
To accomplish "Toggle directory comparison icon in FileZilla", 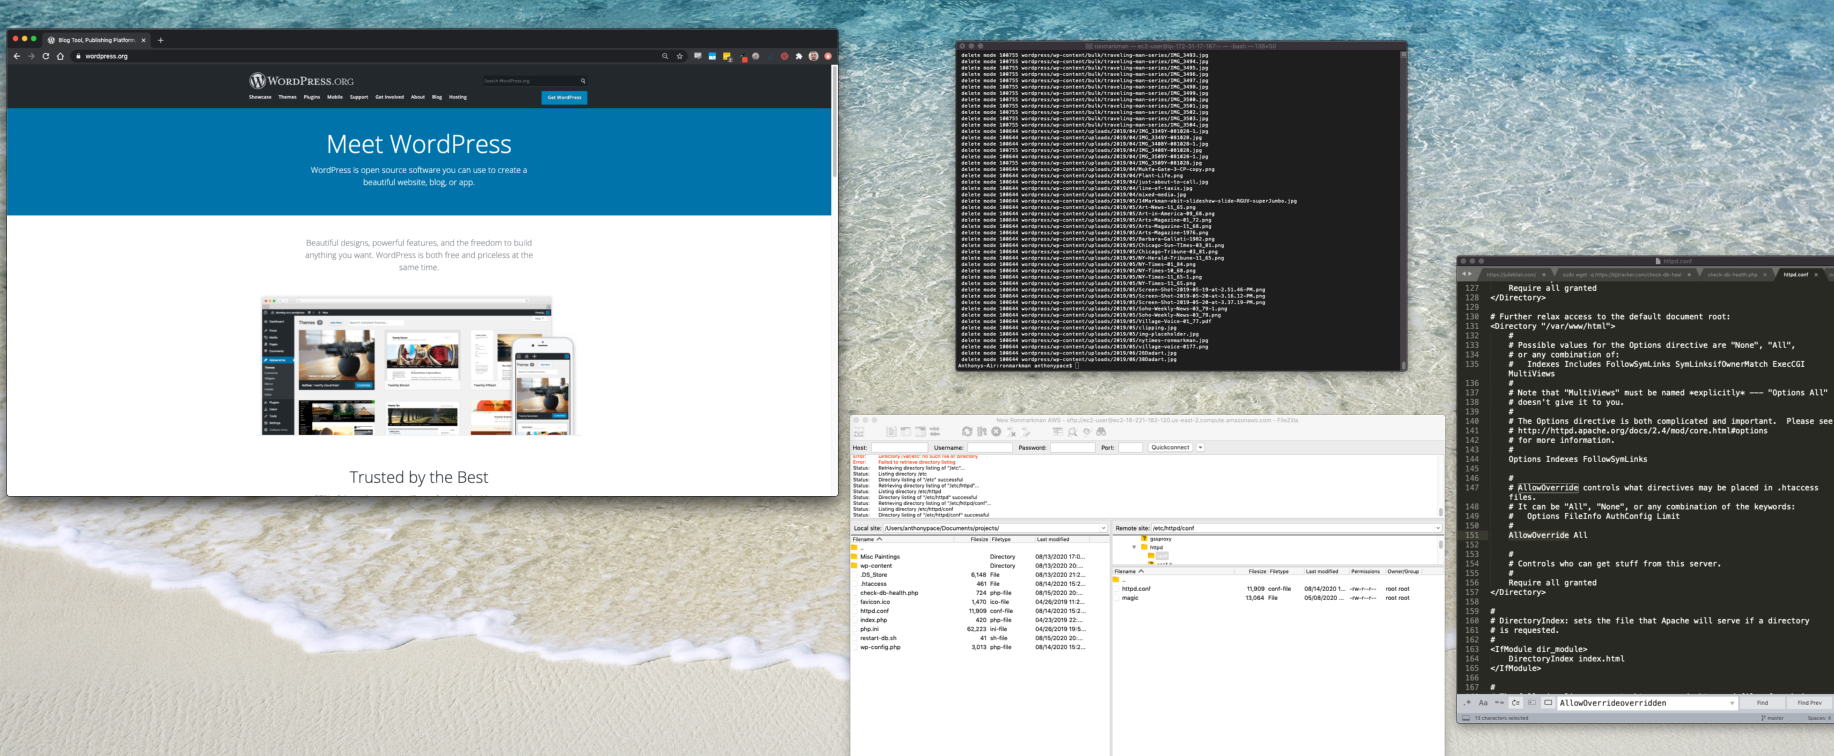I will tap(1072, 432).
